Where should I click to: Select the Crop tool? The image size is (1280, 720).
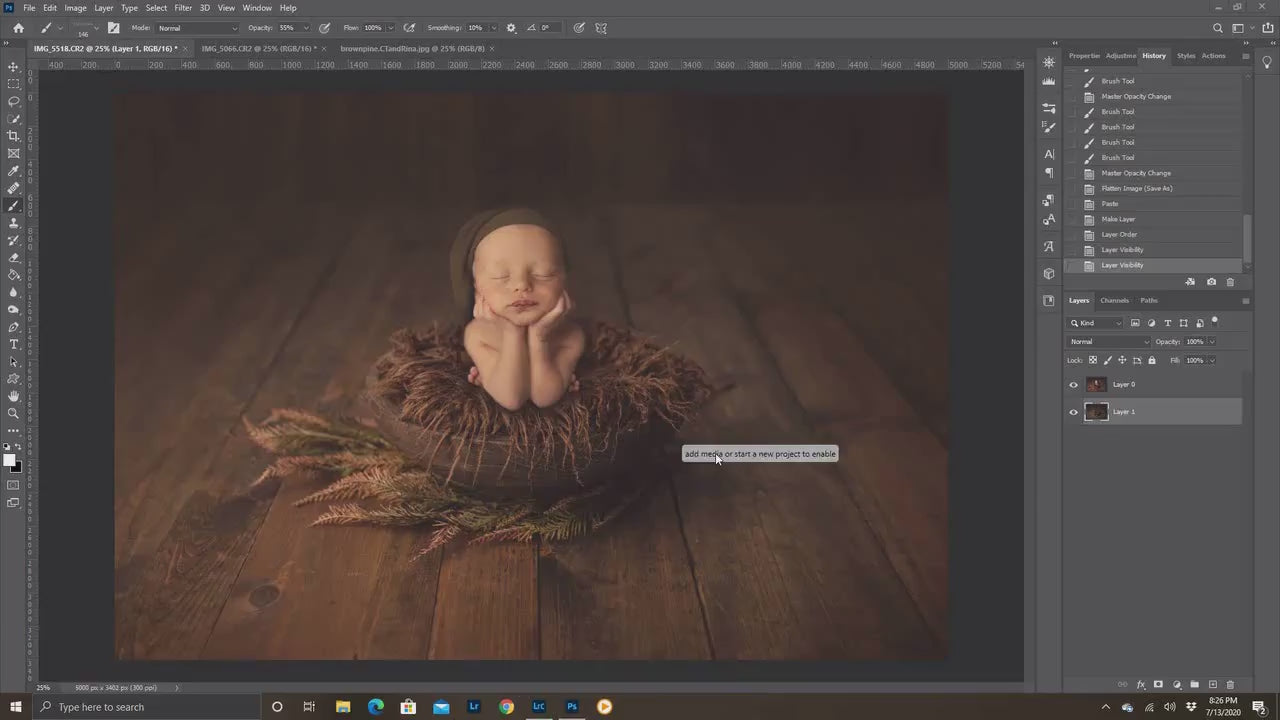pyautogui.click(x=14, y=136)
